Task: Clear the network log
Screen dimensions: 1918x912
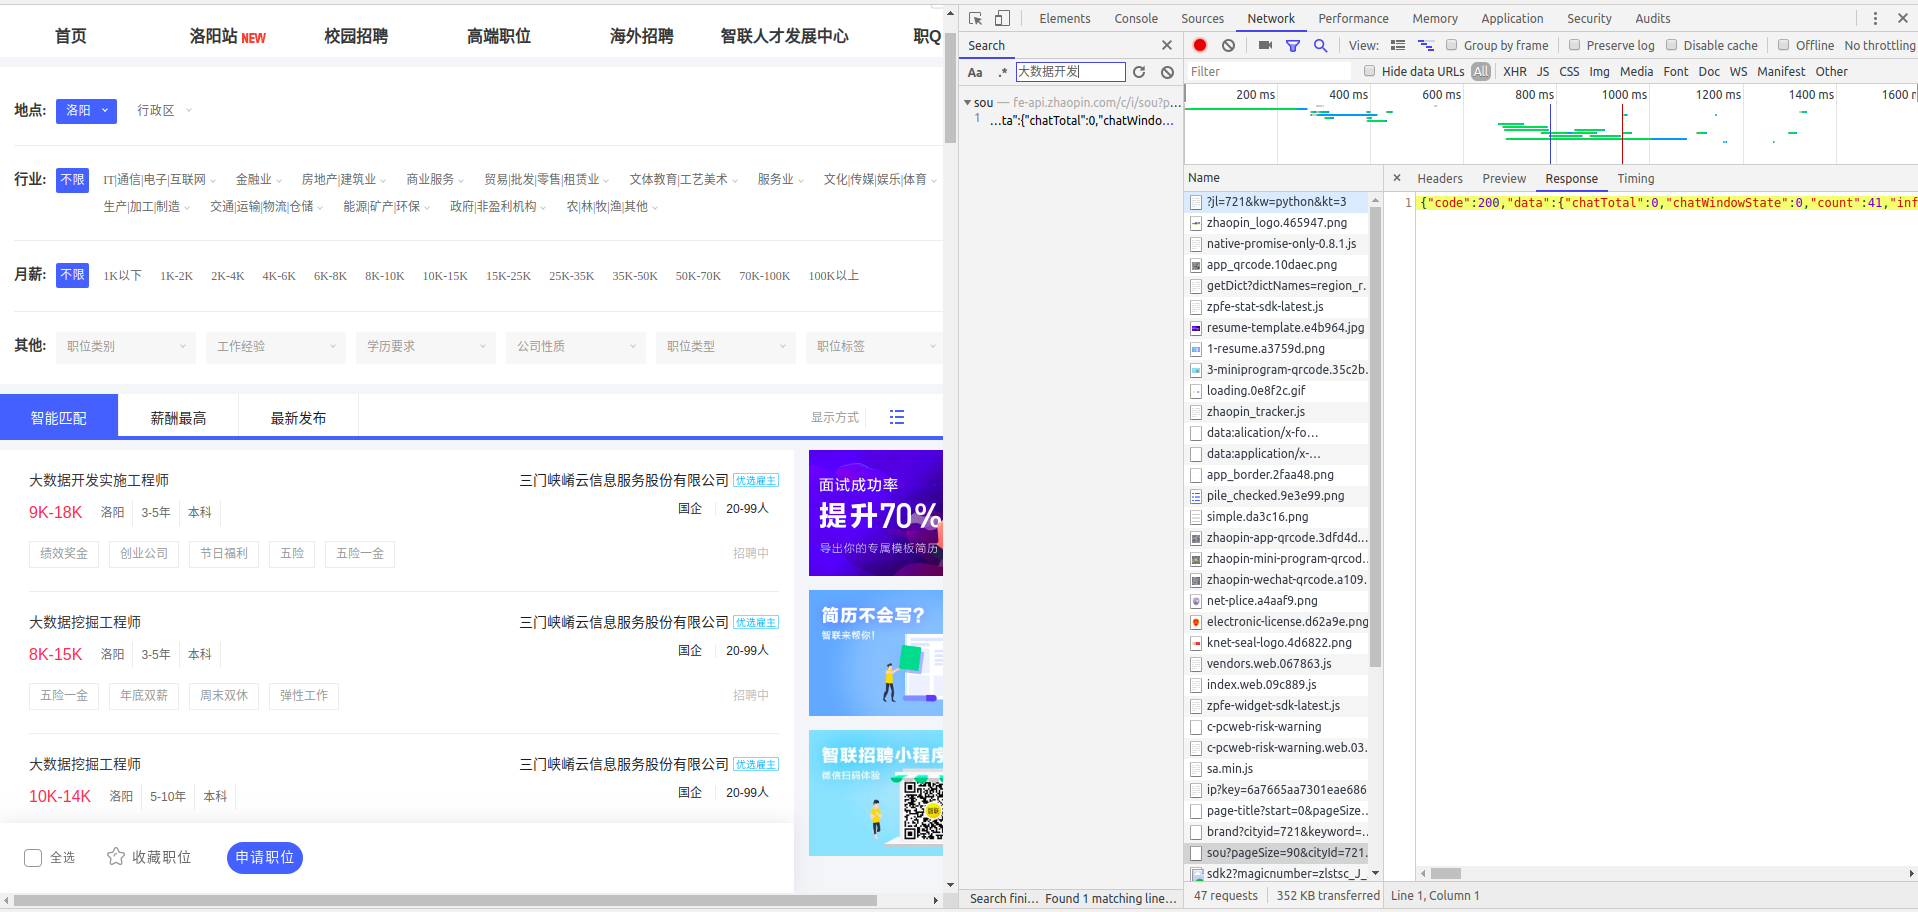Action: coord(1228,45)
